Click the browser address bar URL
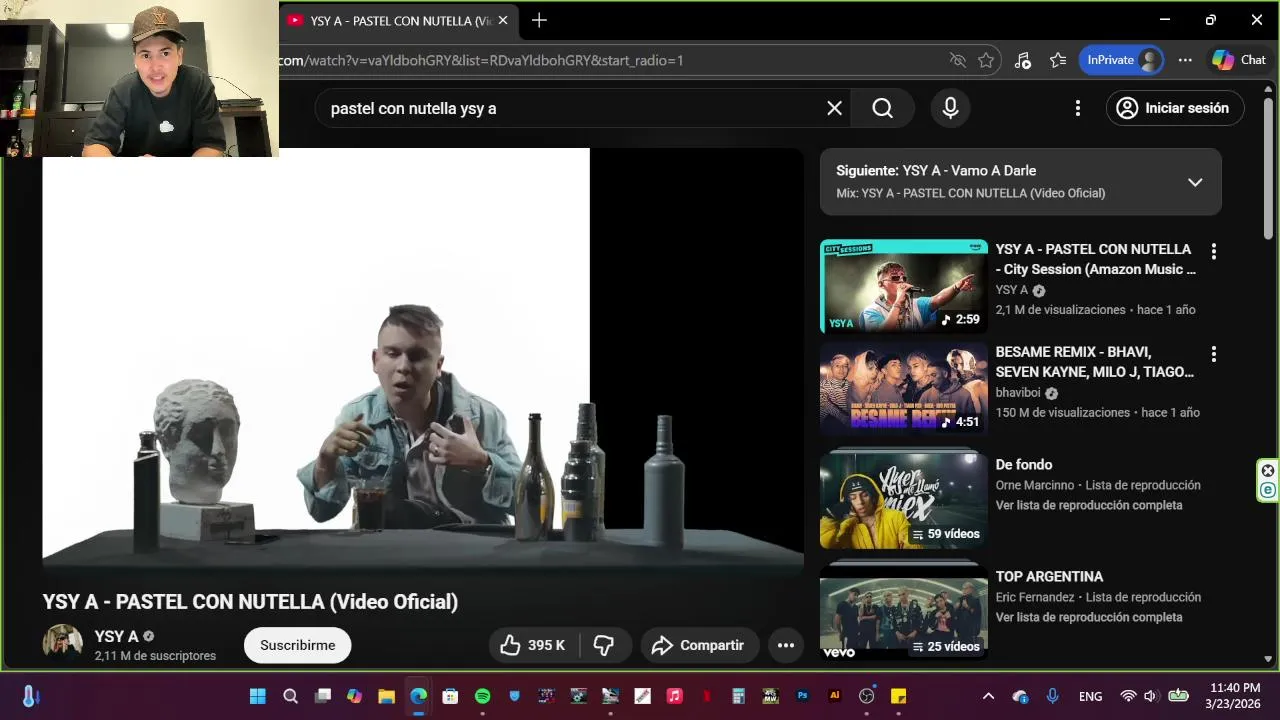 tap(481, 60)
